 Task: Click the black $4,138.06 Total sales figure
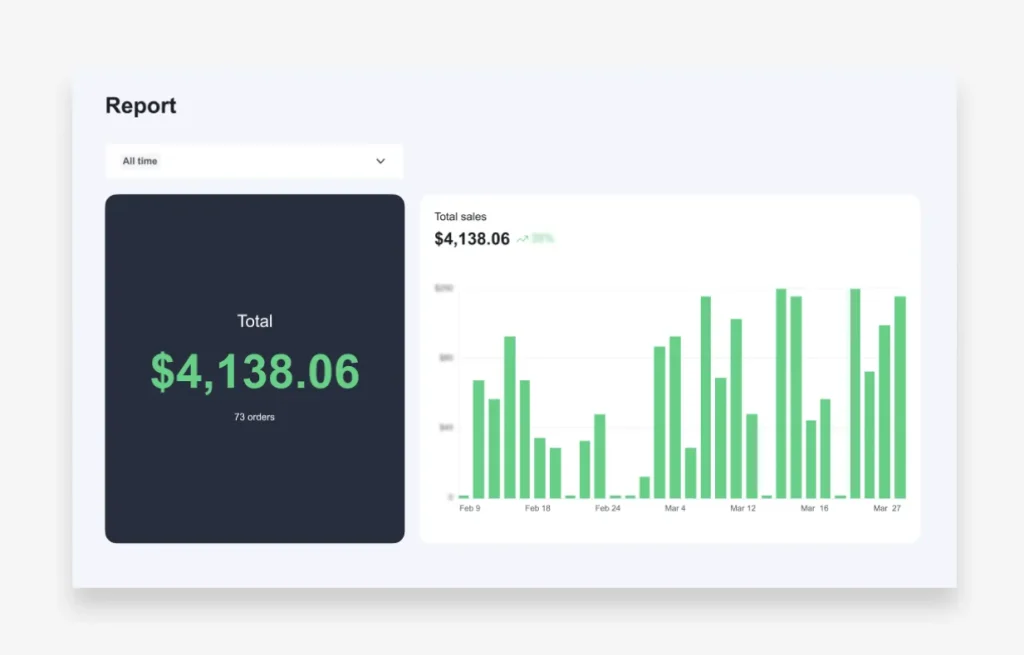tap(472, 239)
